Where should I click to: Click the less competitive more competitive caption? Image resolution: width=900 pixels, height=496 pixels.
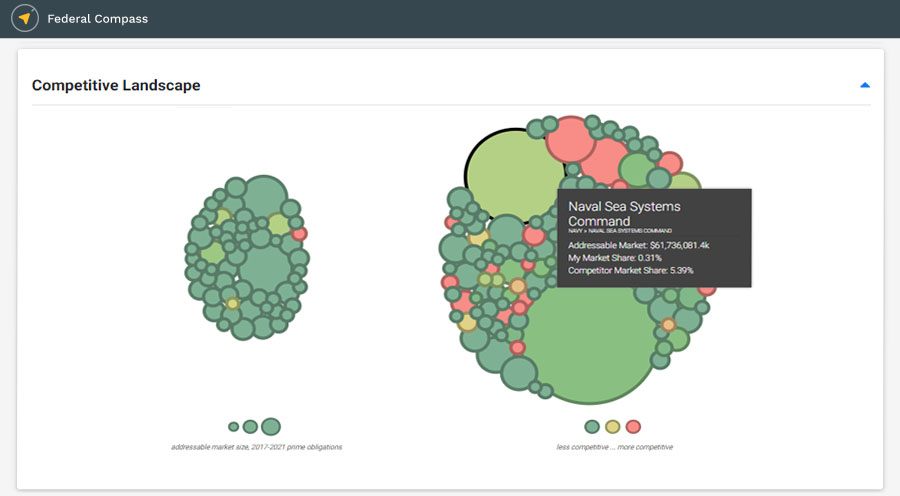click(614, 447)
